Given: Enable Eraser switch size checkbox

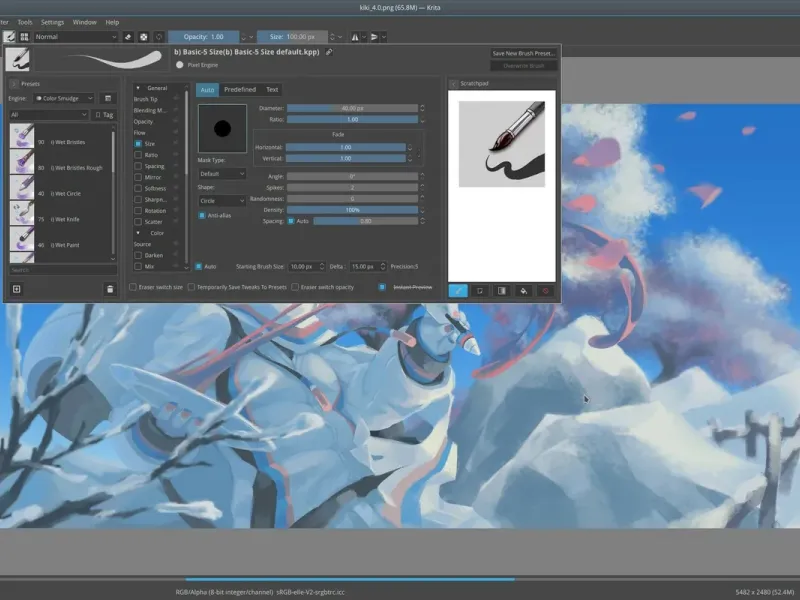Looking at the screenshot, I should point(134,287).
